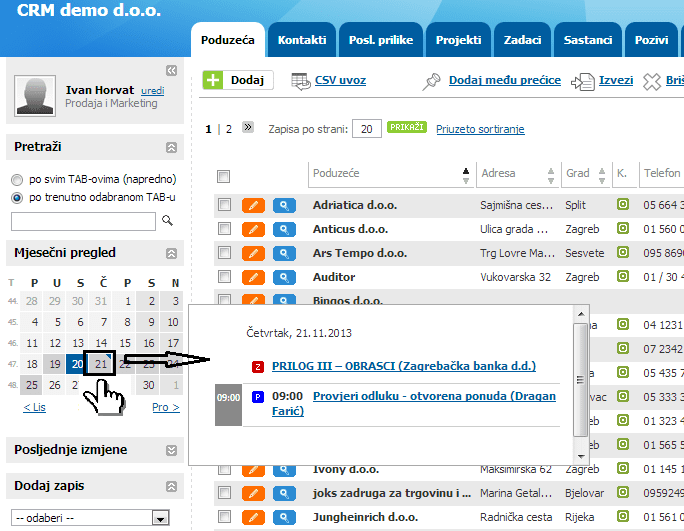Viewport: 684px width, 531px height.
Task: Switch to the Kontakti tab
Action: pyautogui.click(x=302, y=40)
